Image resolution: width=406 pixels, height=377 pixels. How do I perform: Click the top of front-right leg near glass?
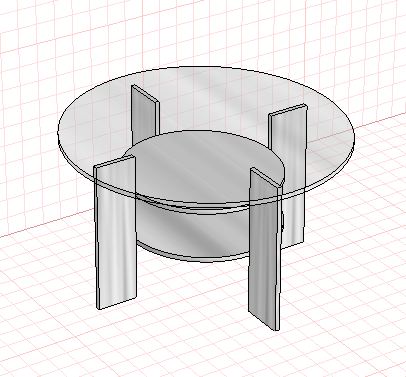pyautogui.click(x=265, y=176)
